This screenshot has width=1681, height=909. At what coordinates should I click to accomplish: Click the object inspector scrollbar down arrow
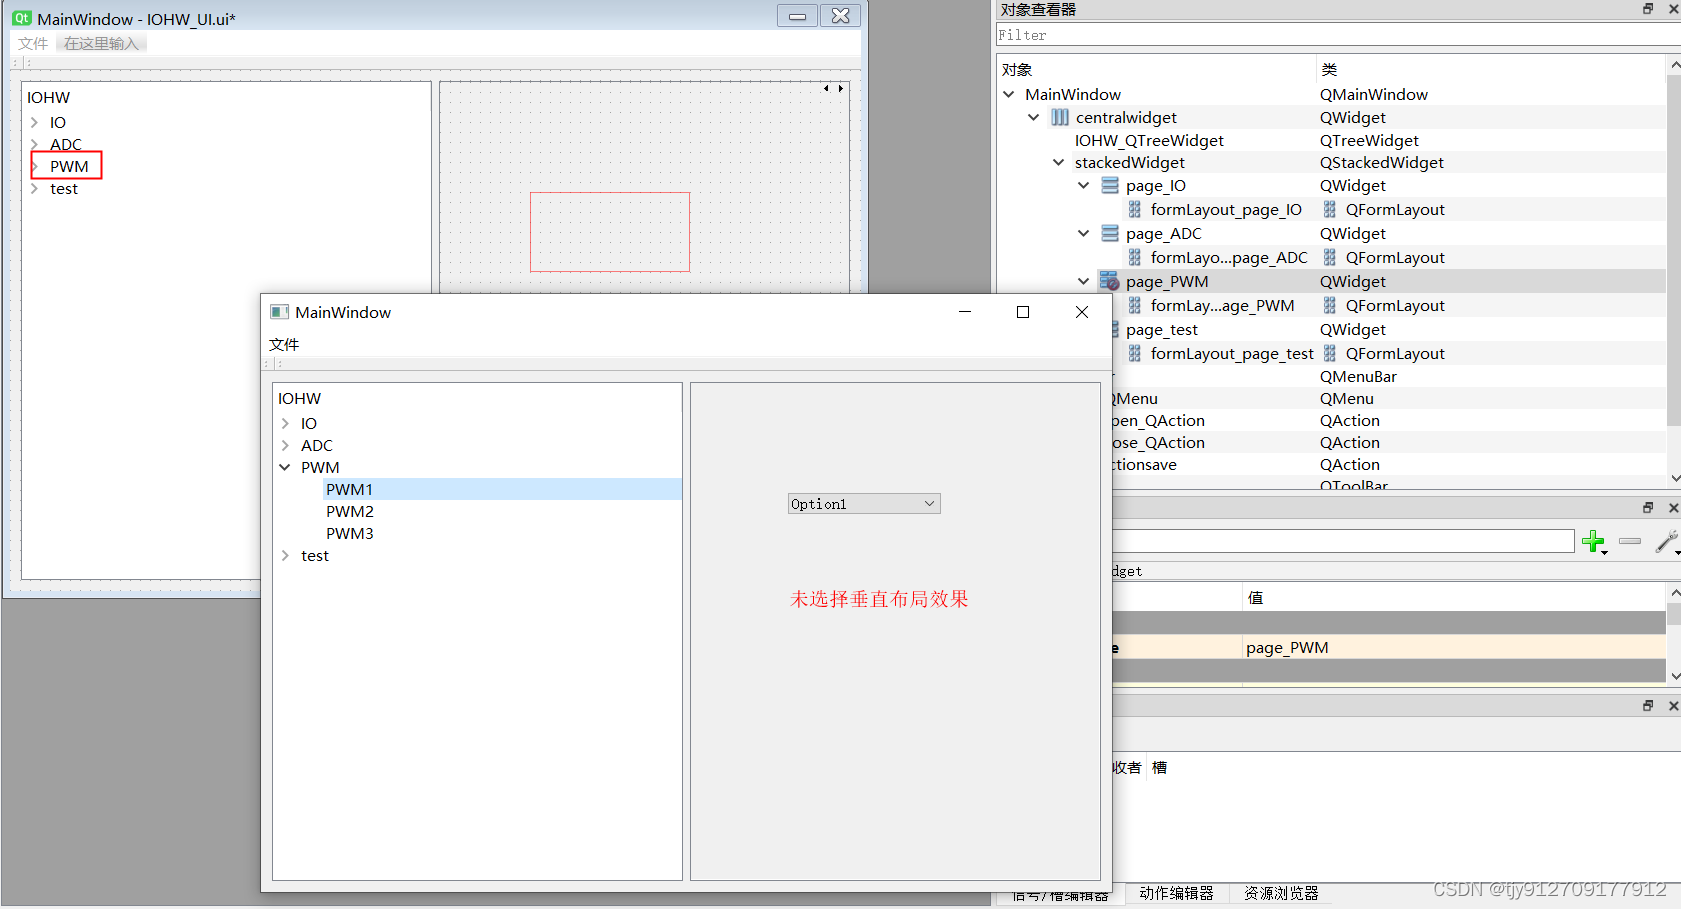1674,479
